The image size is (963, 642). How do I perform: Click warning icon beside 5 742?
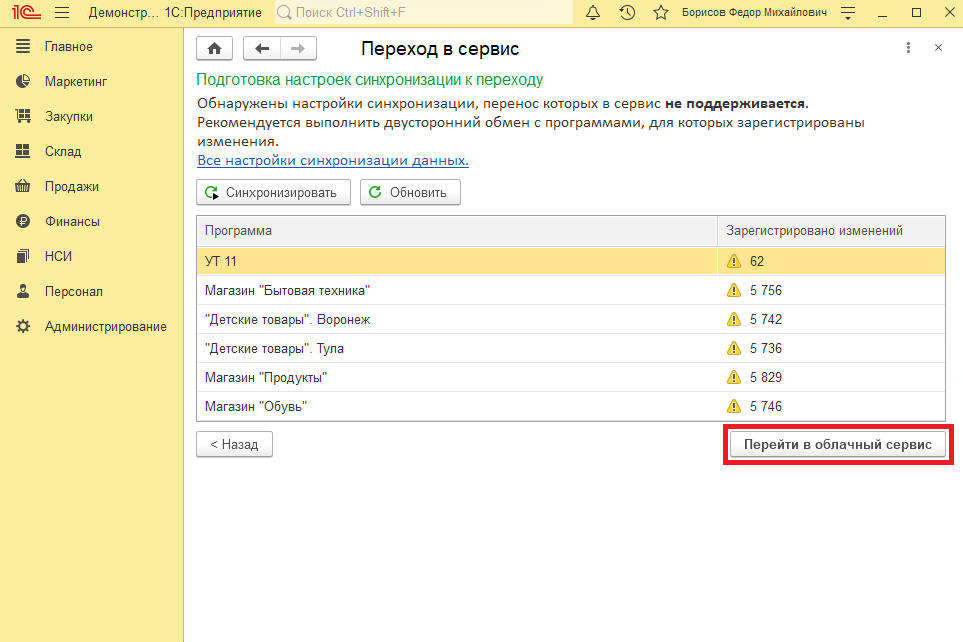pyautogui.click(x=734, y=319)
